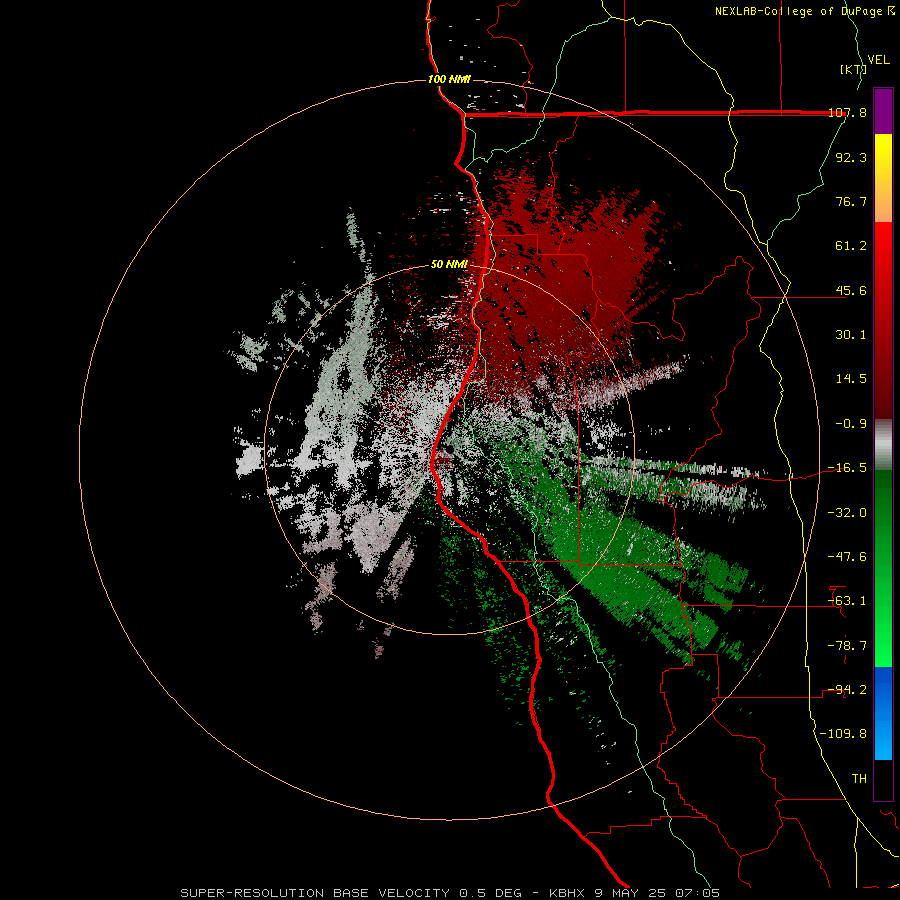Image resolution: width=900 pixels, height=900 pixels.
Task: Pick the gray near-zero segment of velocity scale
Action: click(x=883, y=445)
